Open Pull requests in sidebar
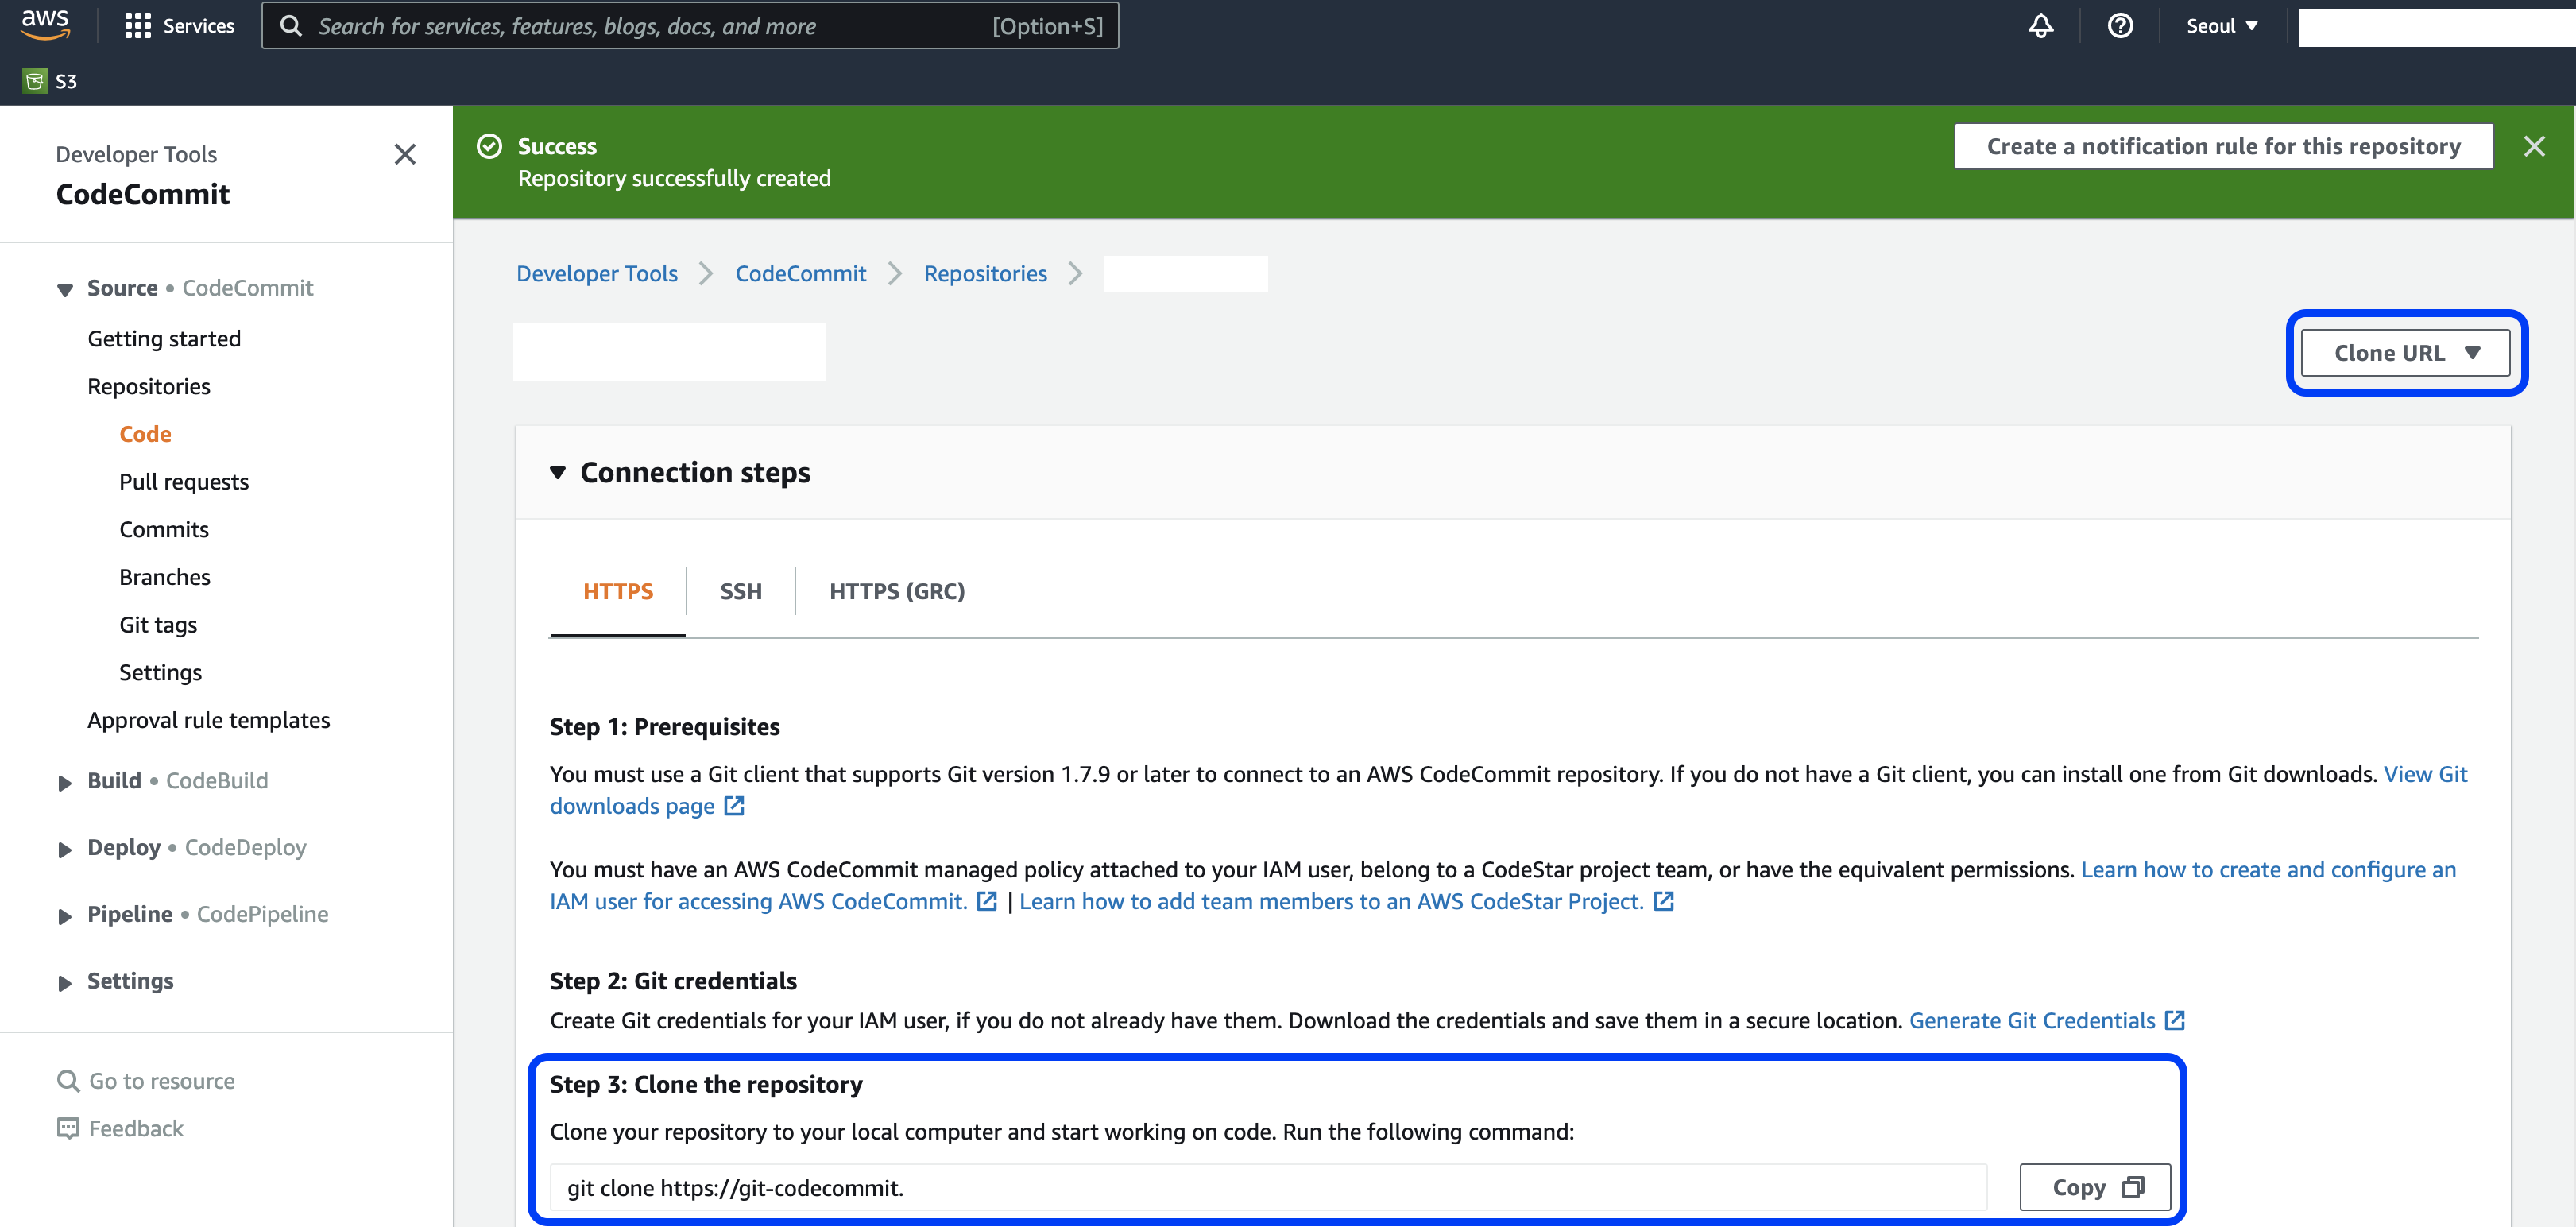Image resolution: width=2576 pixels, height=1227 pixels. (x=184, y=482)
